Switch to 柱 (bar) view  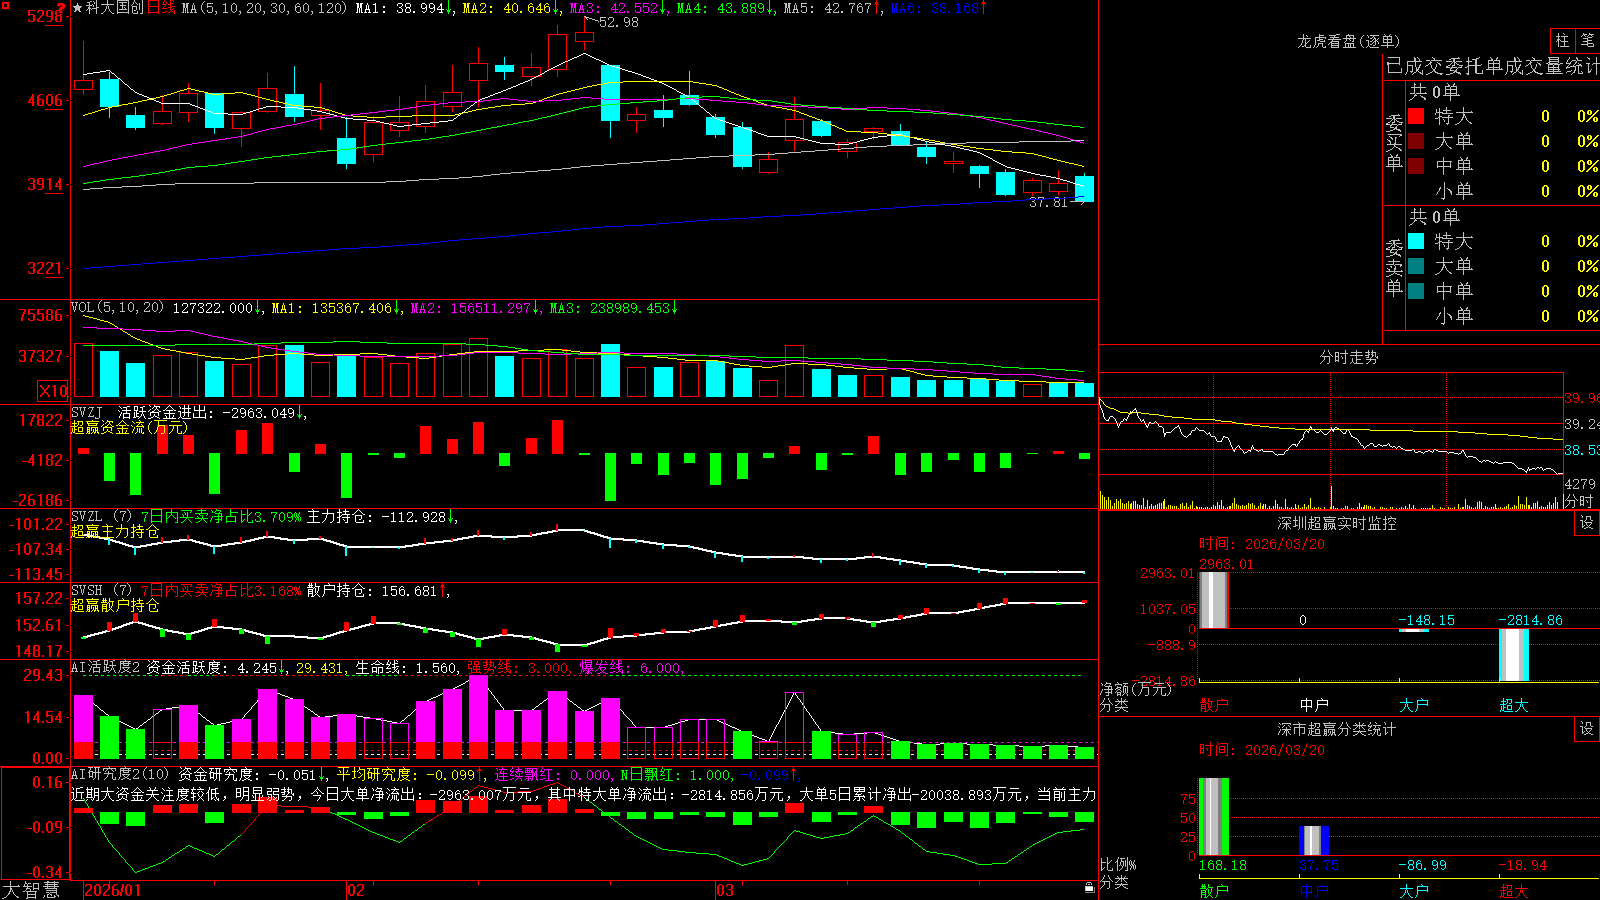1562,40
